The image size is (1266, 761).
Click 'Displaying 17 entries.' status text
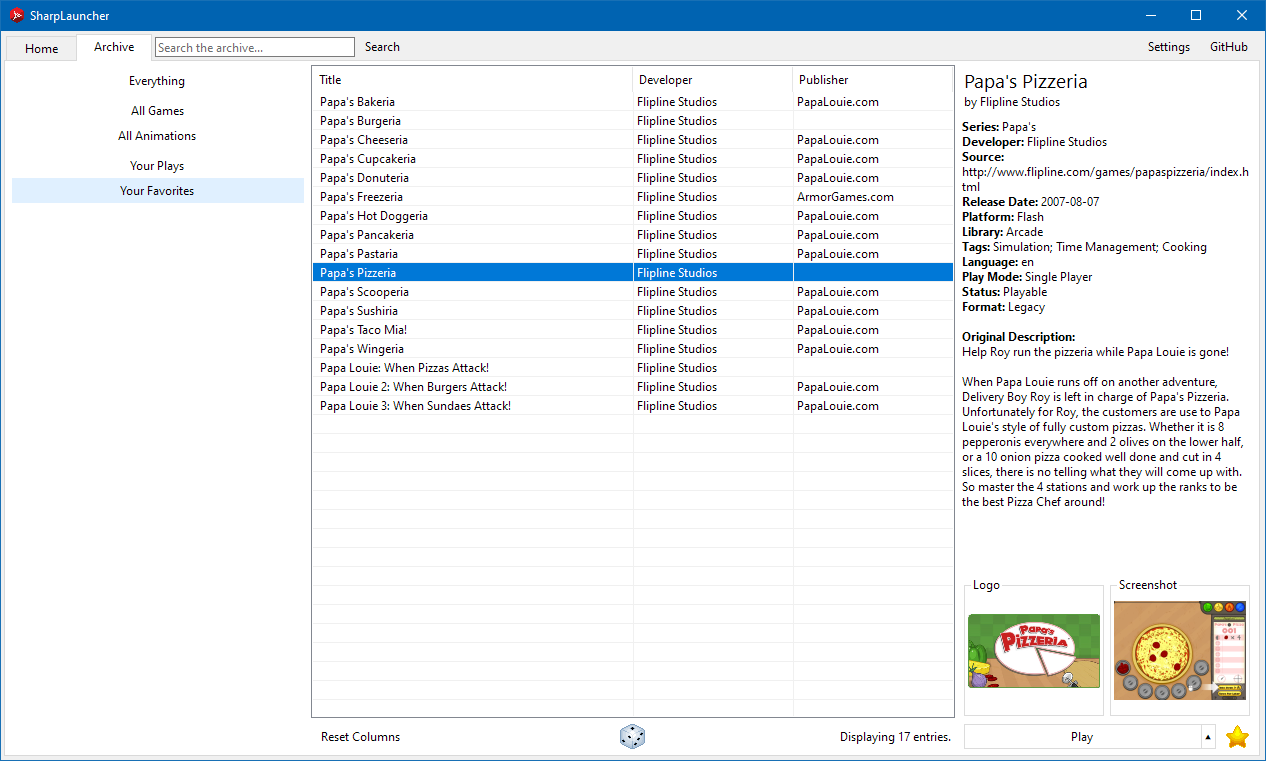pos(895,737)
